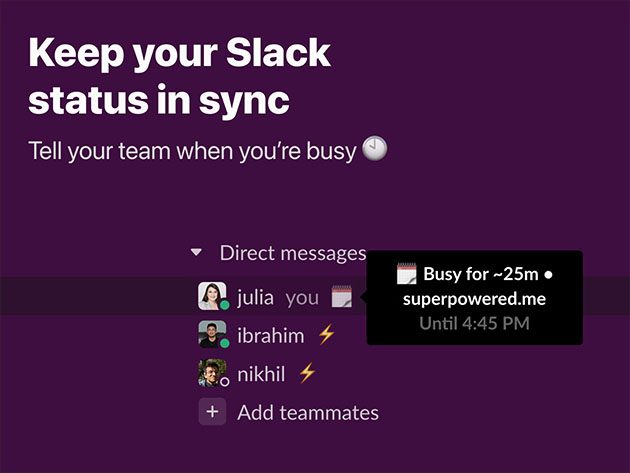
Task: Click julia's green online presence dot
Action: pos(225,305)
